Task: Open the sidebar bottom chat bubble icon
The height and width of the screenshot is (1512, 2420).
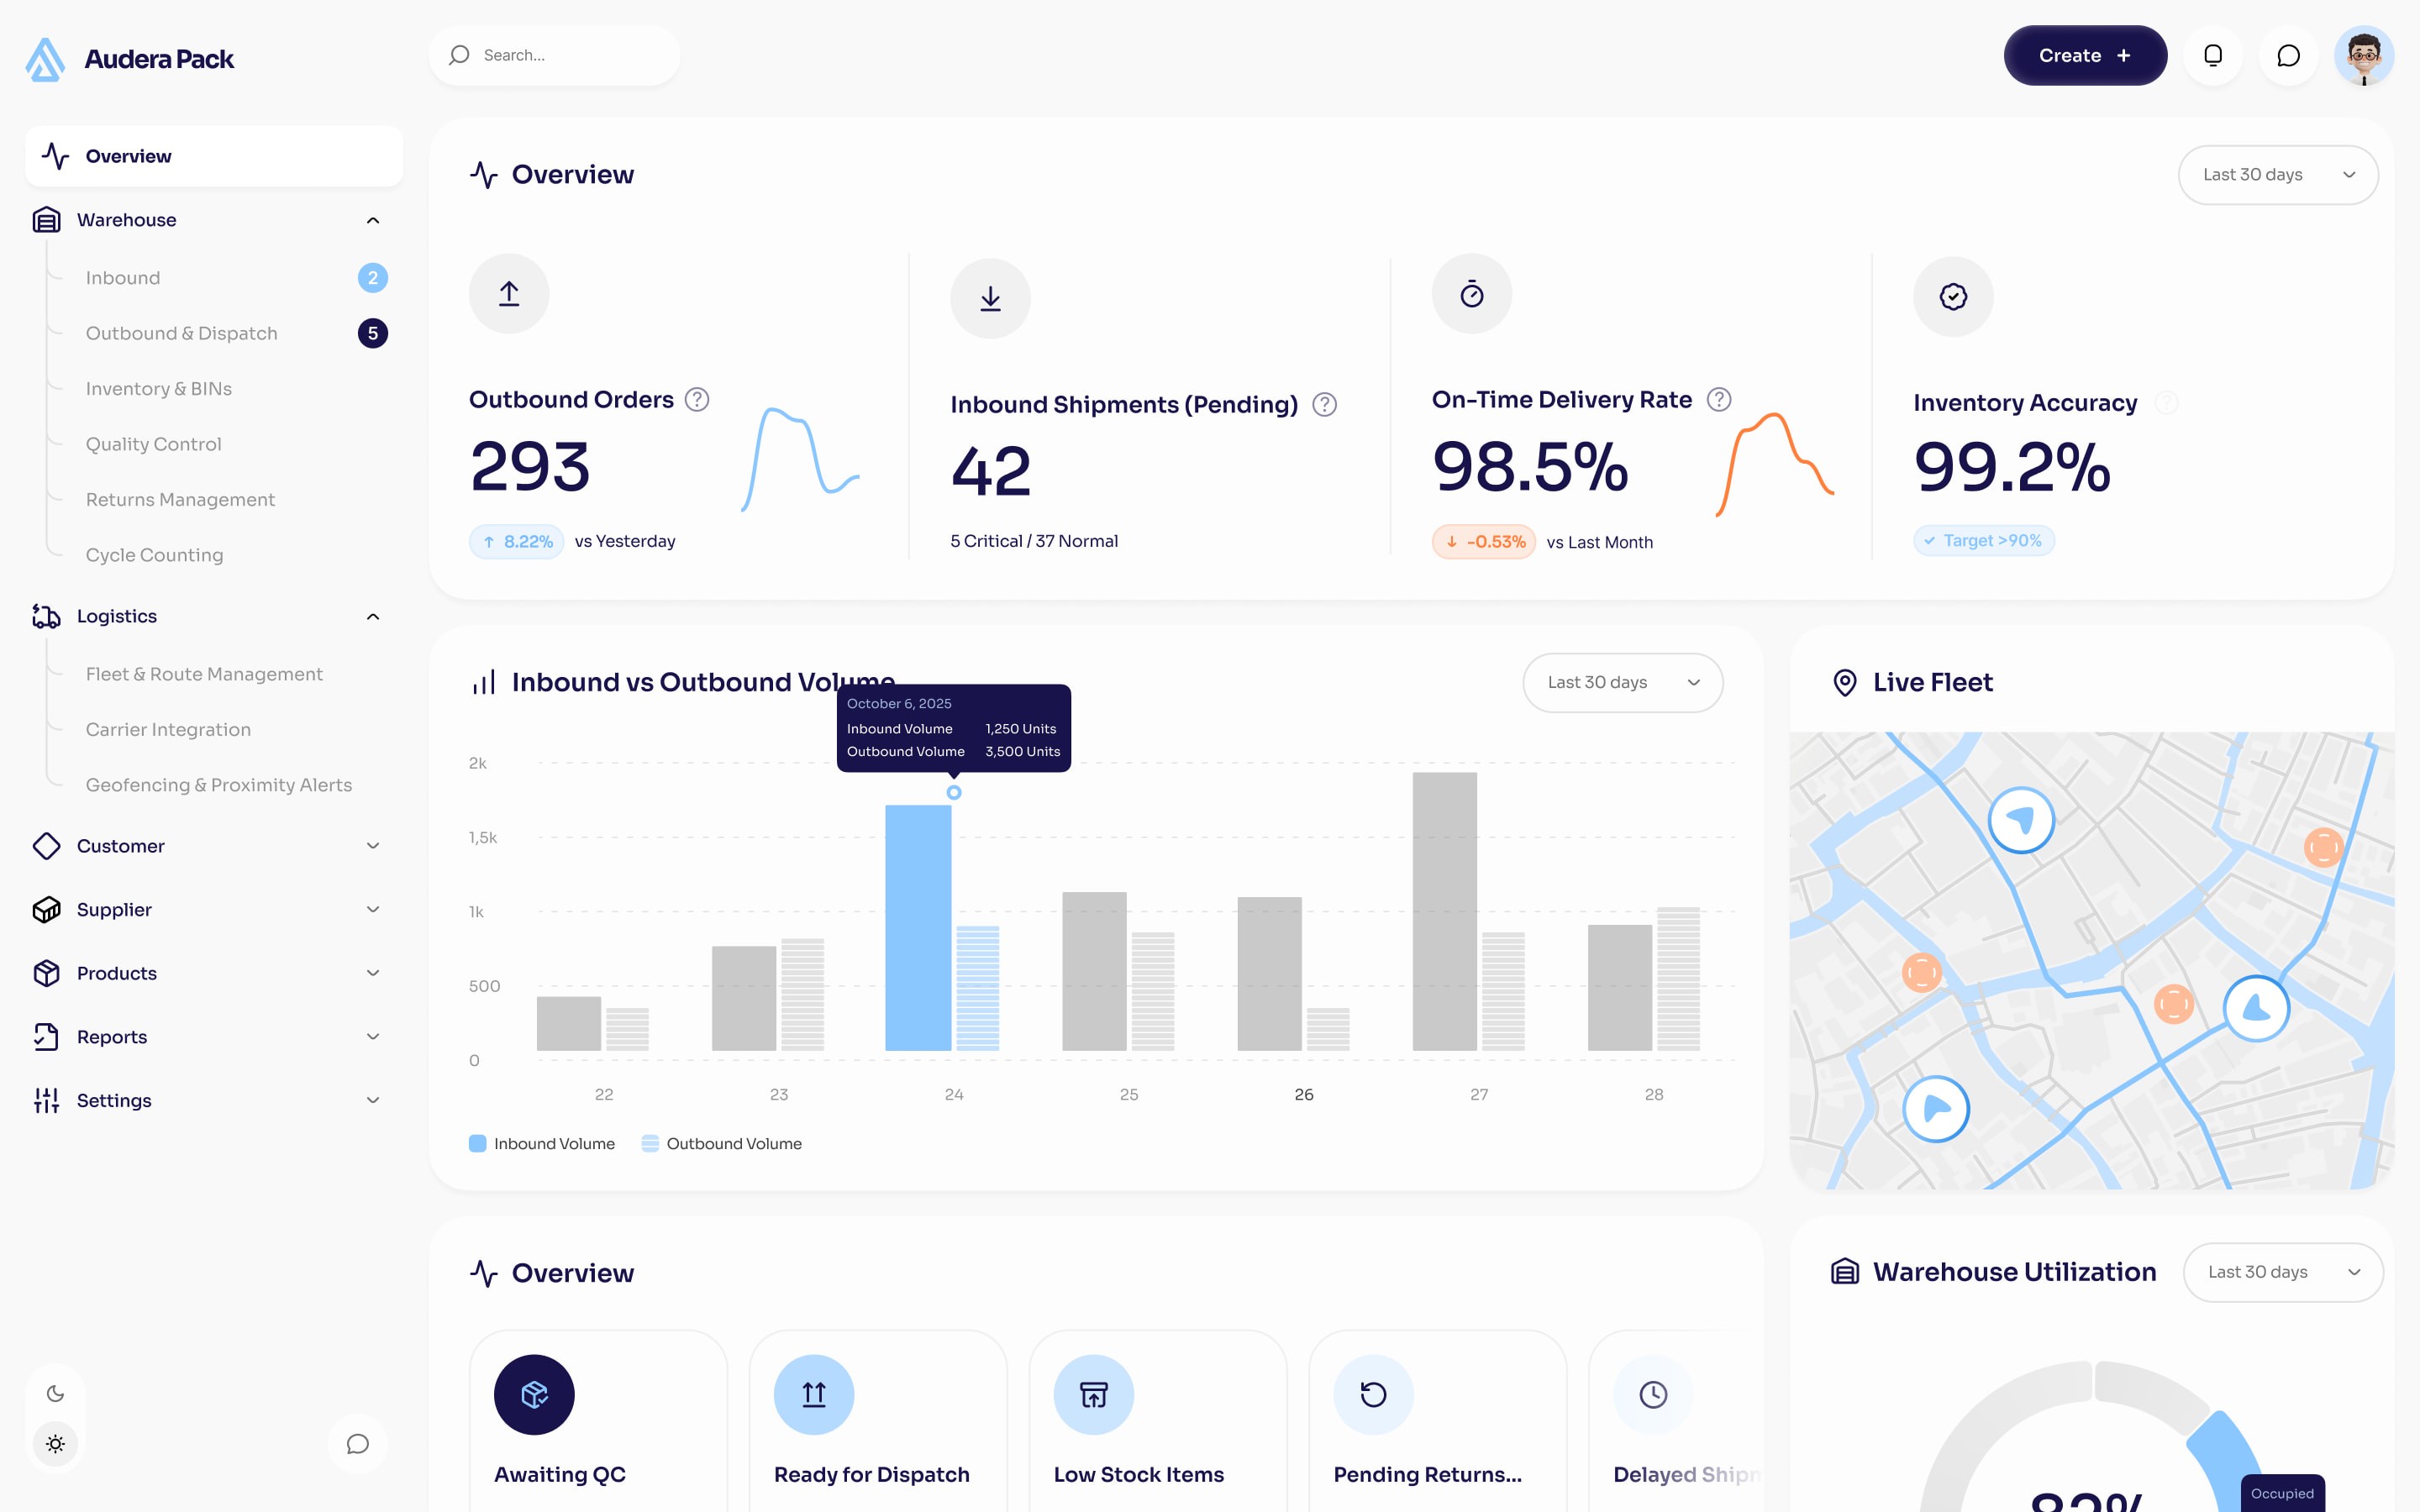Action: click(x=358, y=1444)
